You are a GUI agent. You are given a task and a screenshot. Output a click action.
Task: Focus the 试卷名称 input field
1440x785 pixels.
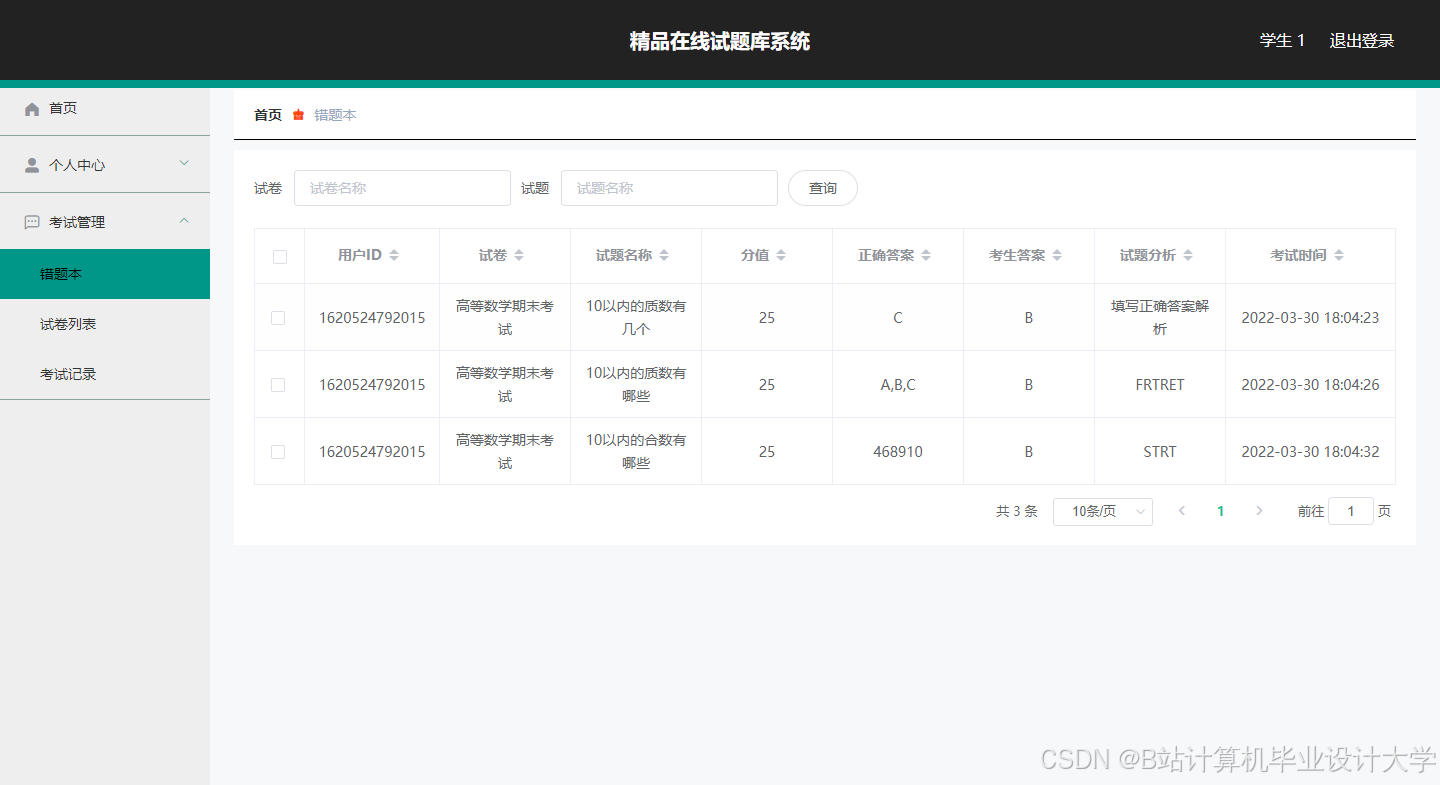(x=402, y=188)
